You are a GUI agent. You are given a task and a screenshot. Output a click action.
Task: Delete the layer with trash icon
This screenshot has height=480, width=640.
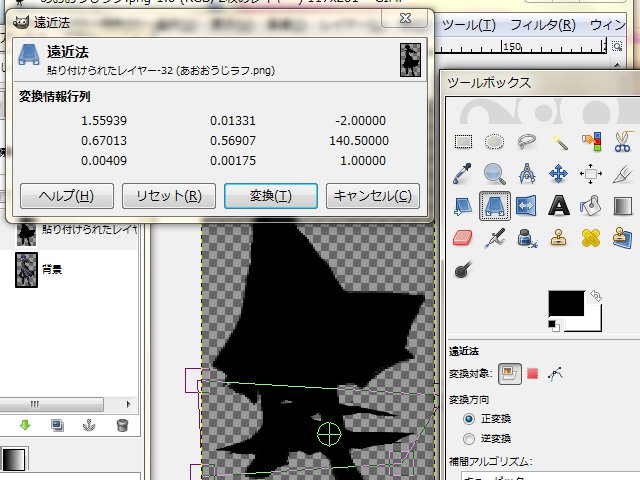[122, 425]
